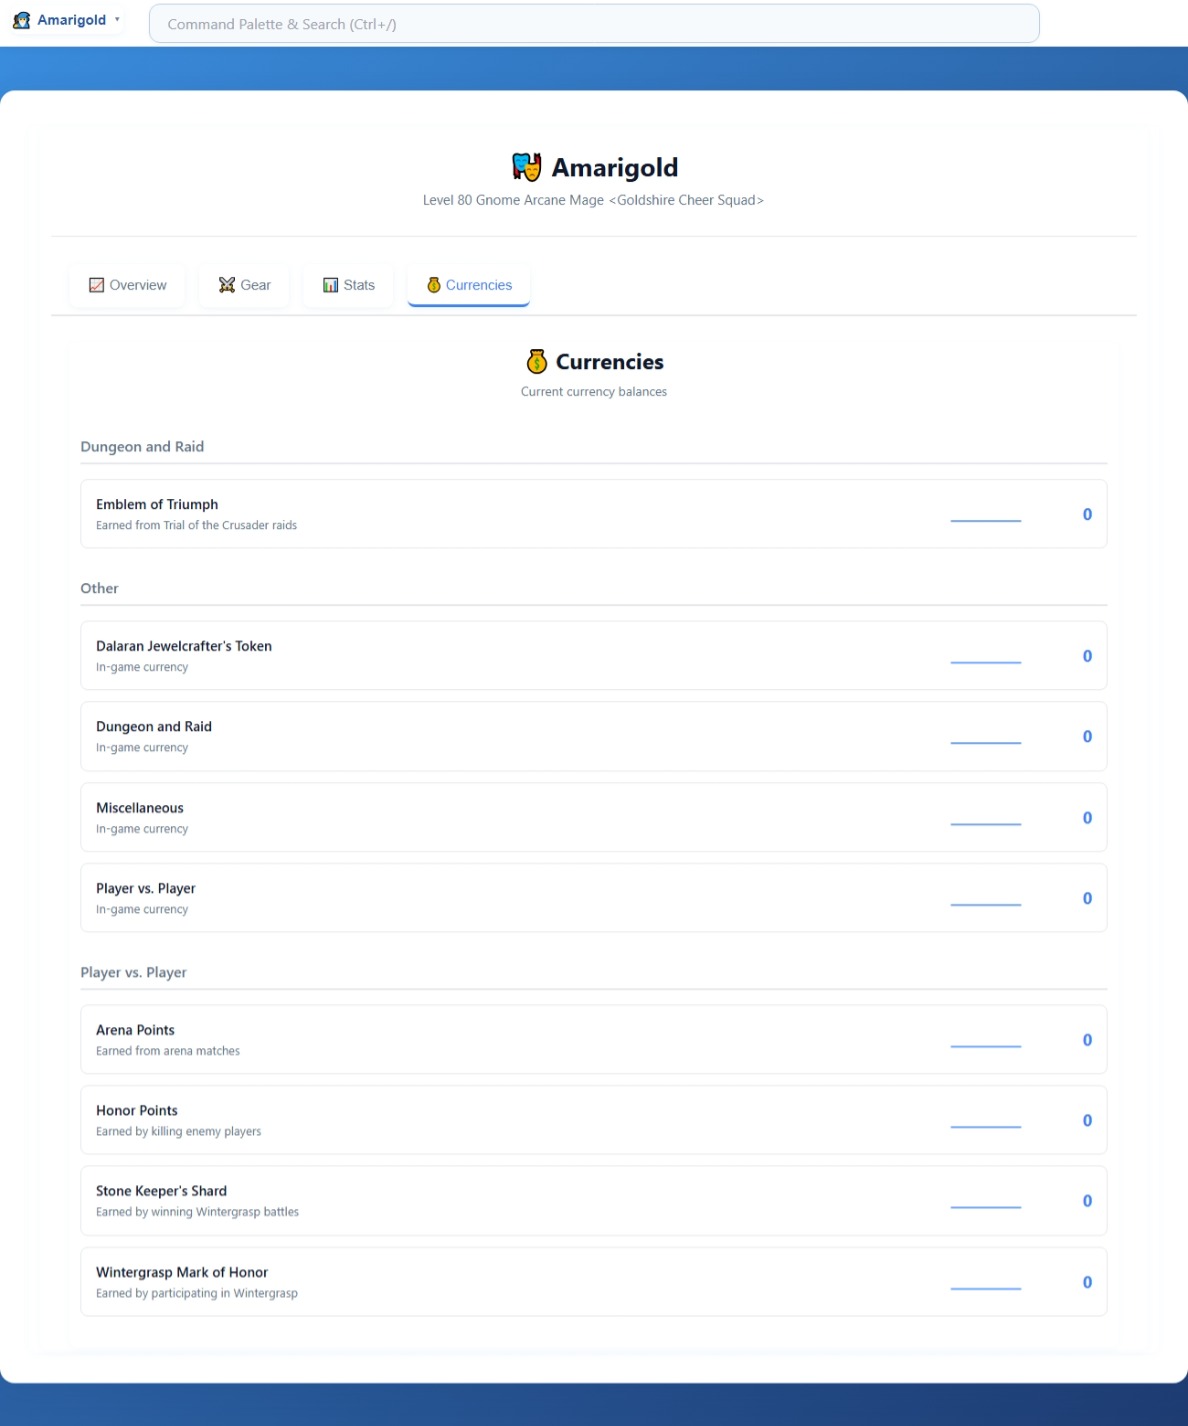Focus the Command Palette & Search field
The width and height of the screenshot is (1188, 1426).
(593, 24)
